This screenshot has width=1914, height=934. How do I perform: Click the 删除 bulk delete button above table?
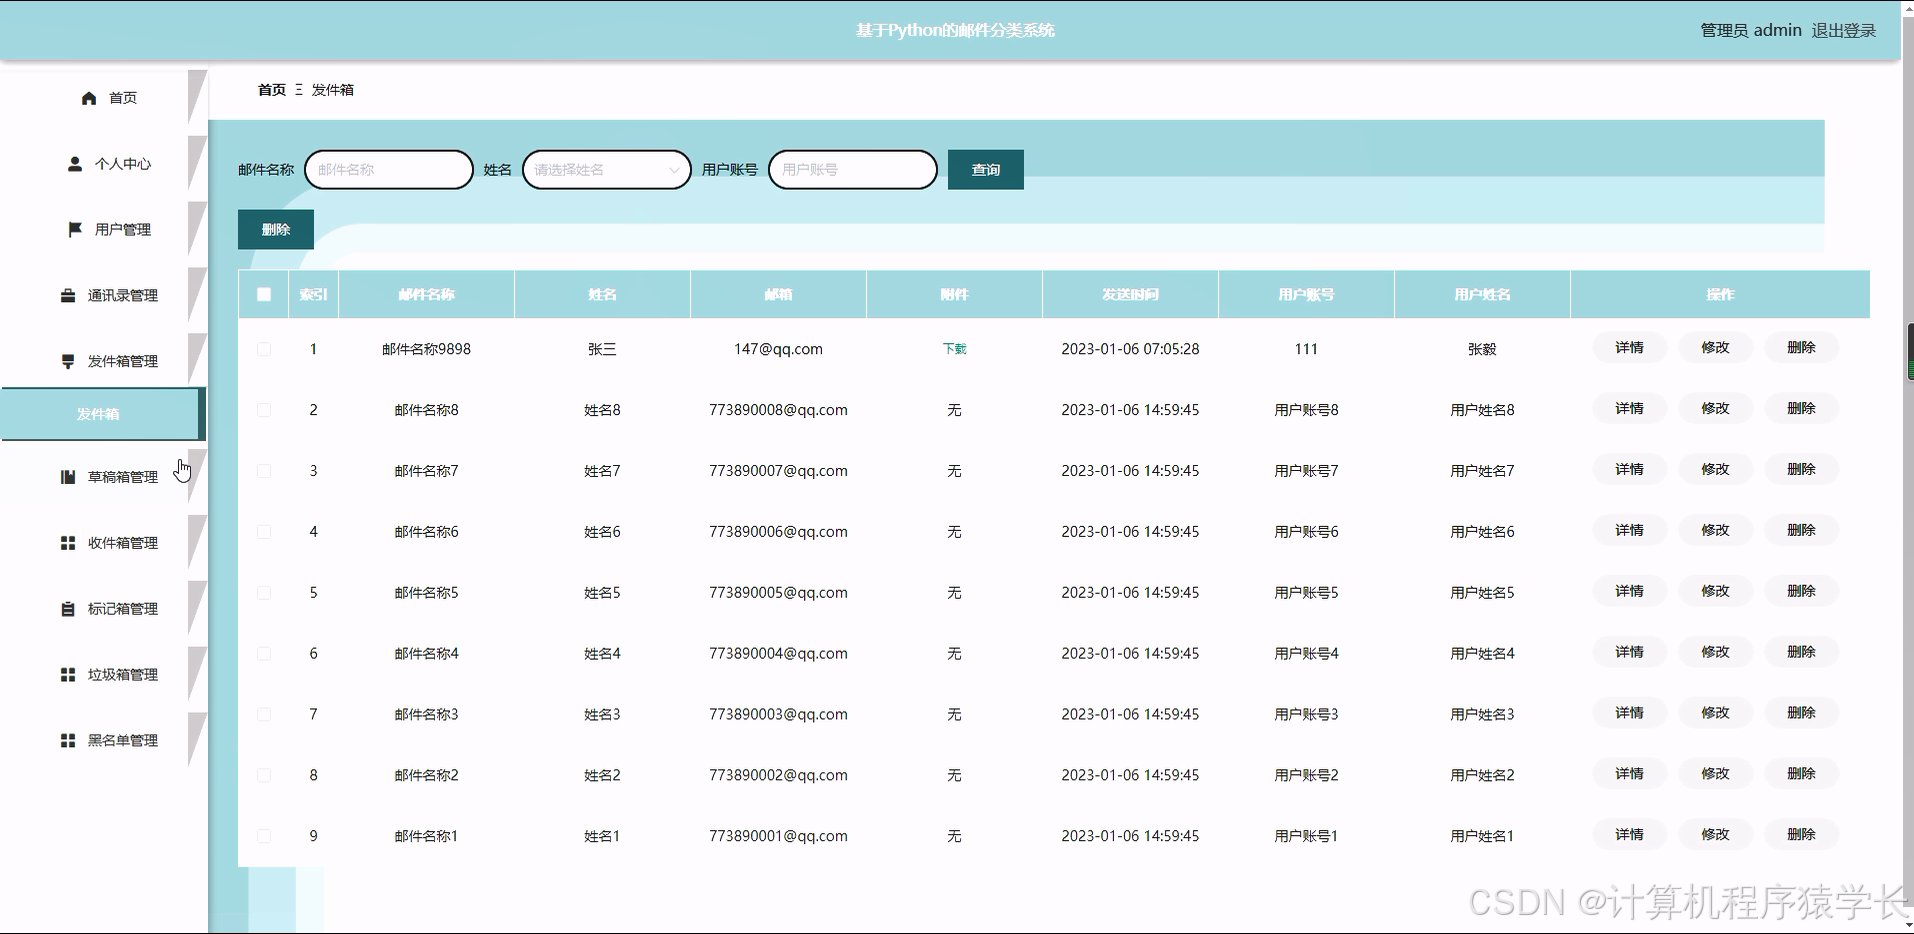(x=276, y=230)
